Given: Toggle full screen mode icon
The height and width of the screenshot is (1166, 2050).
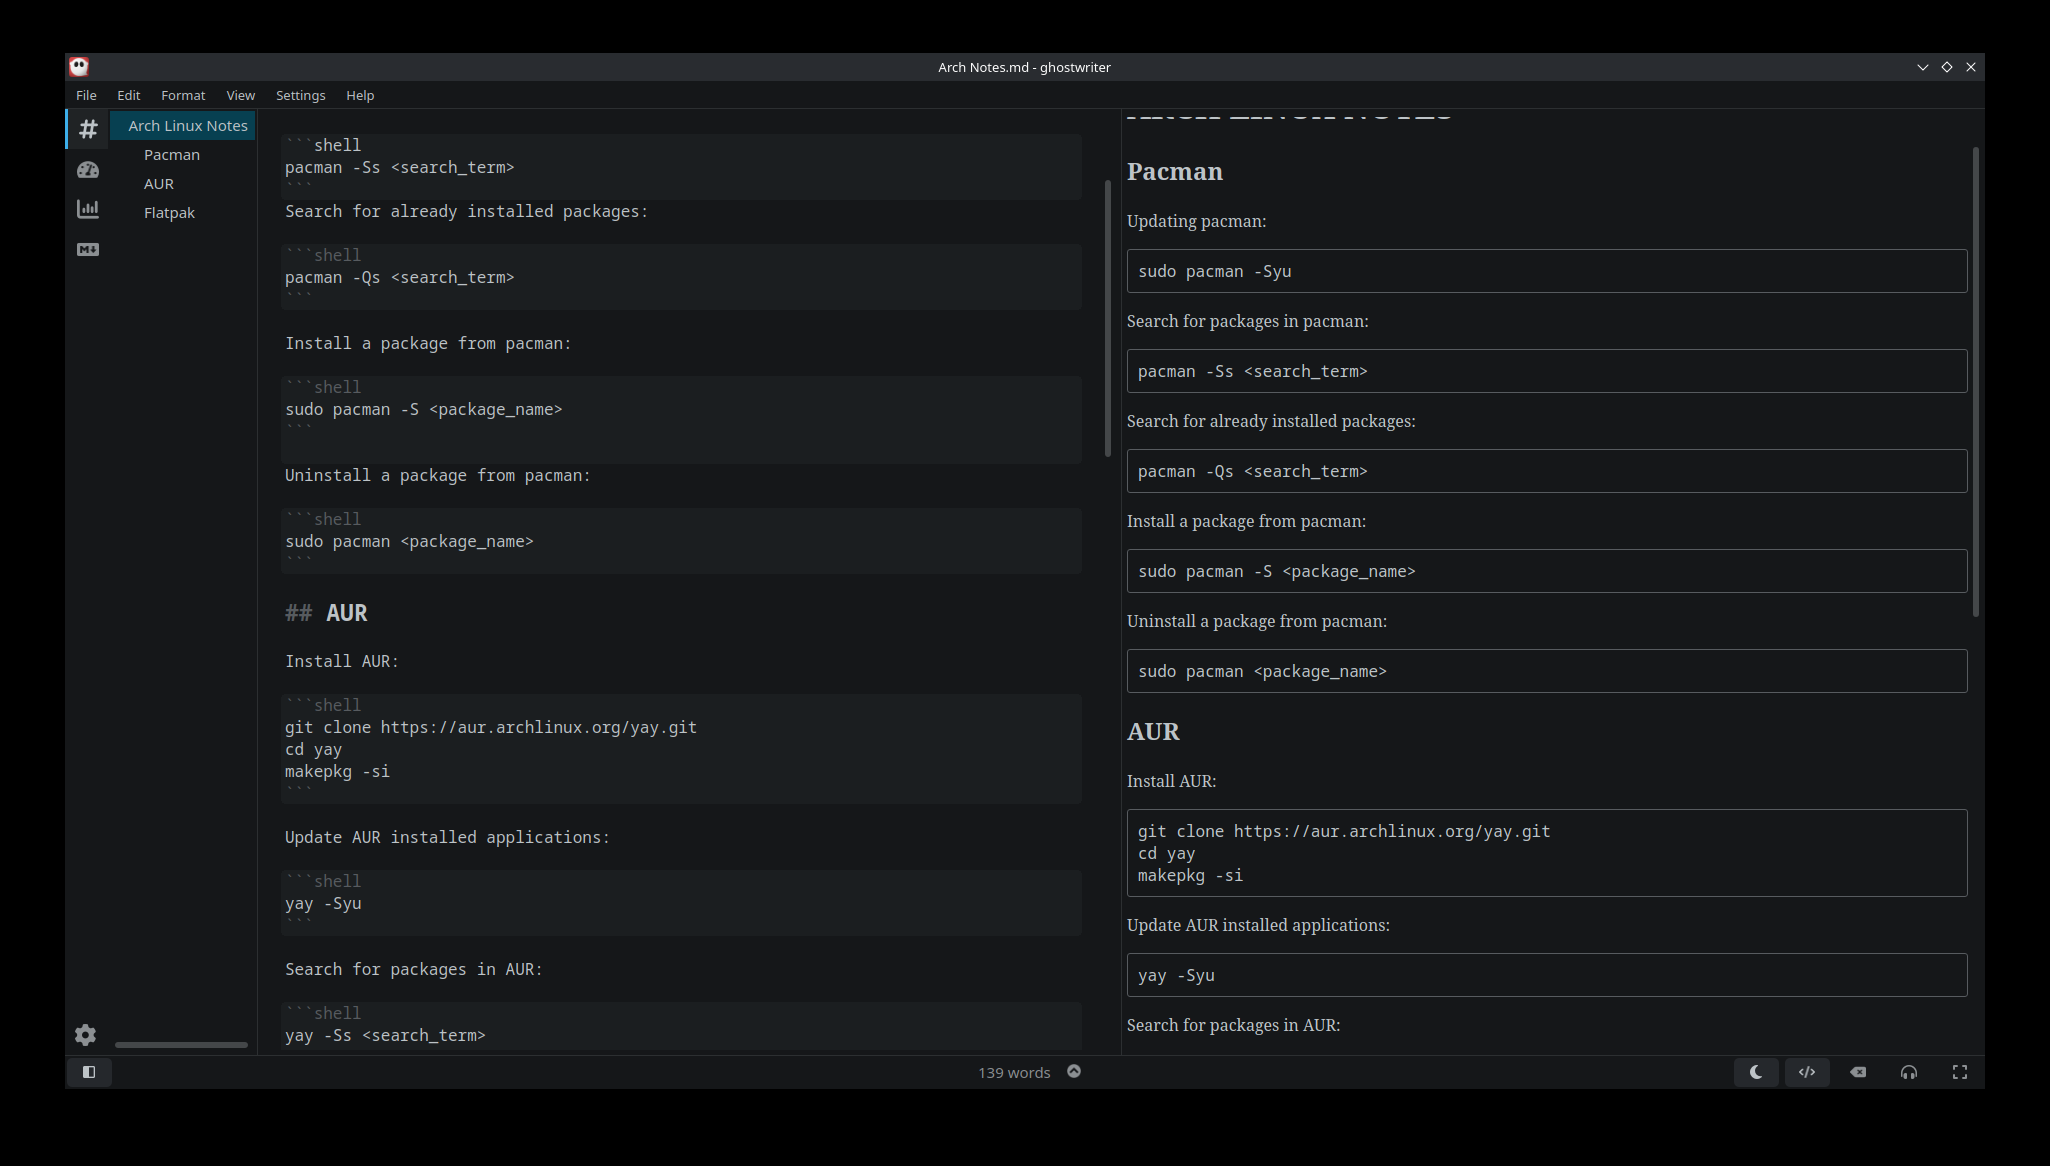Looking at the screenshot, I should [x=1960, y=1072].
